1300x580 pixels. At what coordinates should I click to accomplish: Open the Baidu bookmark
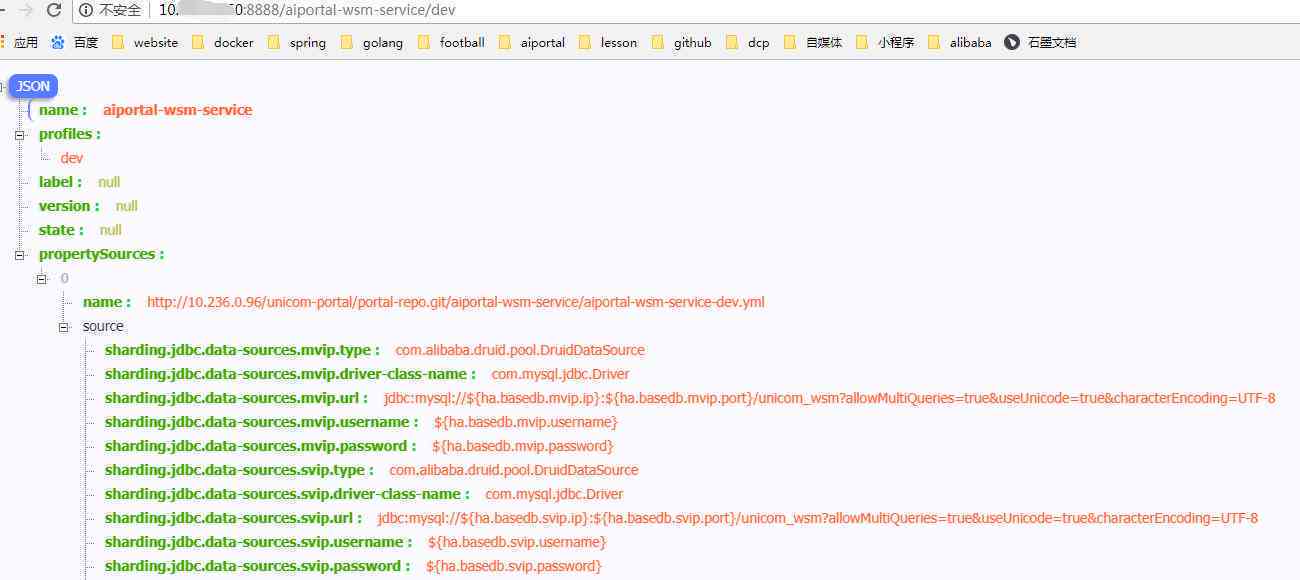click(x=75, y=42)
